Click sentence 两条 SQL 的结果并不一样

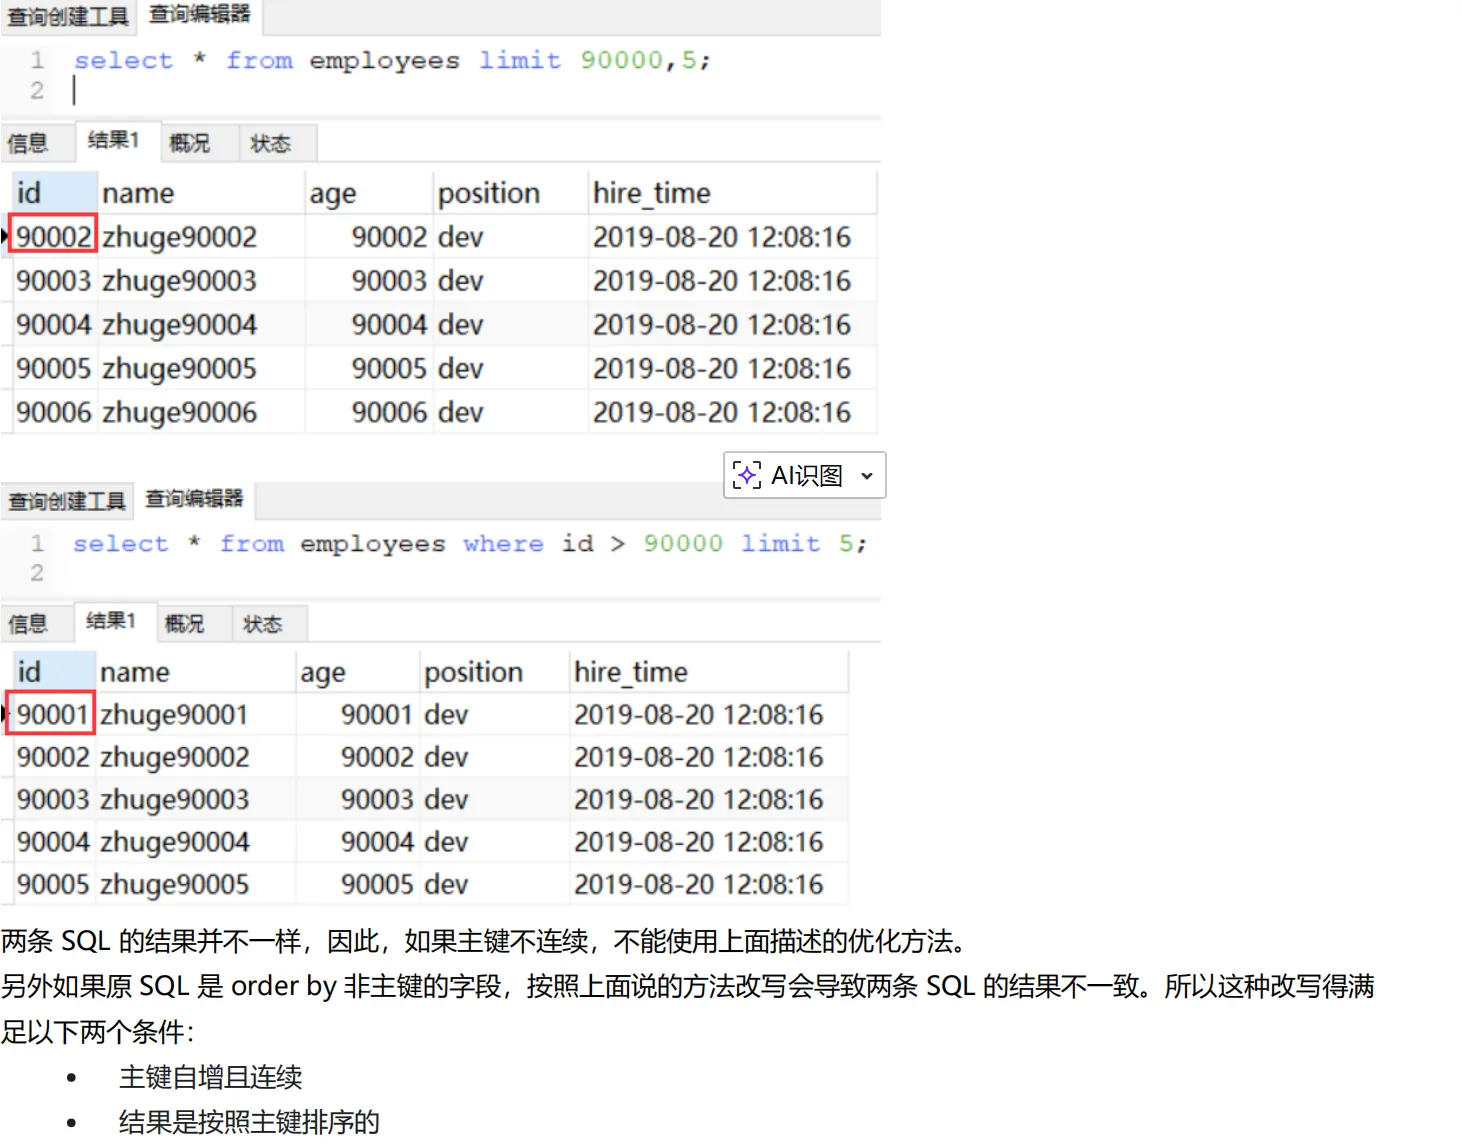point(151,941)
